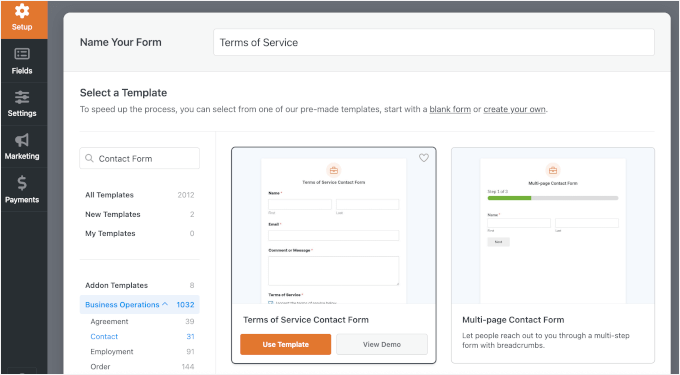Select New Templates category
Image resolution: width=680 pixels, height=375 pixels.
(140, 214)
